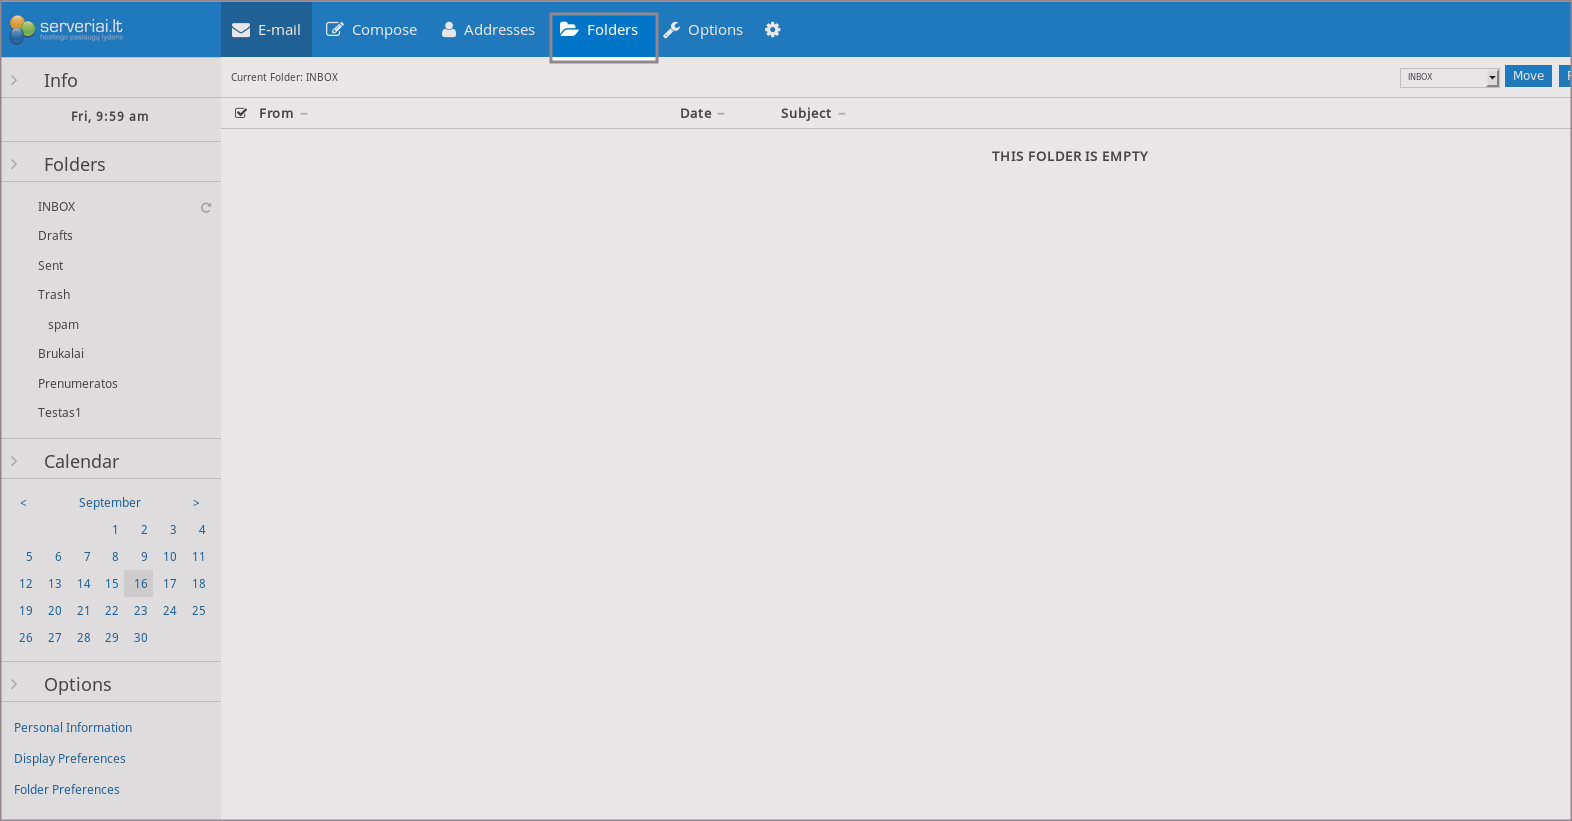The image size is (1572, 821).
Task: Click the E-mail envelope icon
Action: (x=241, y=30)
